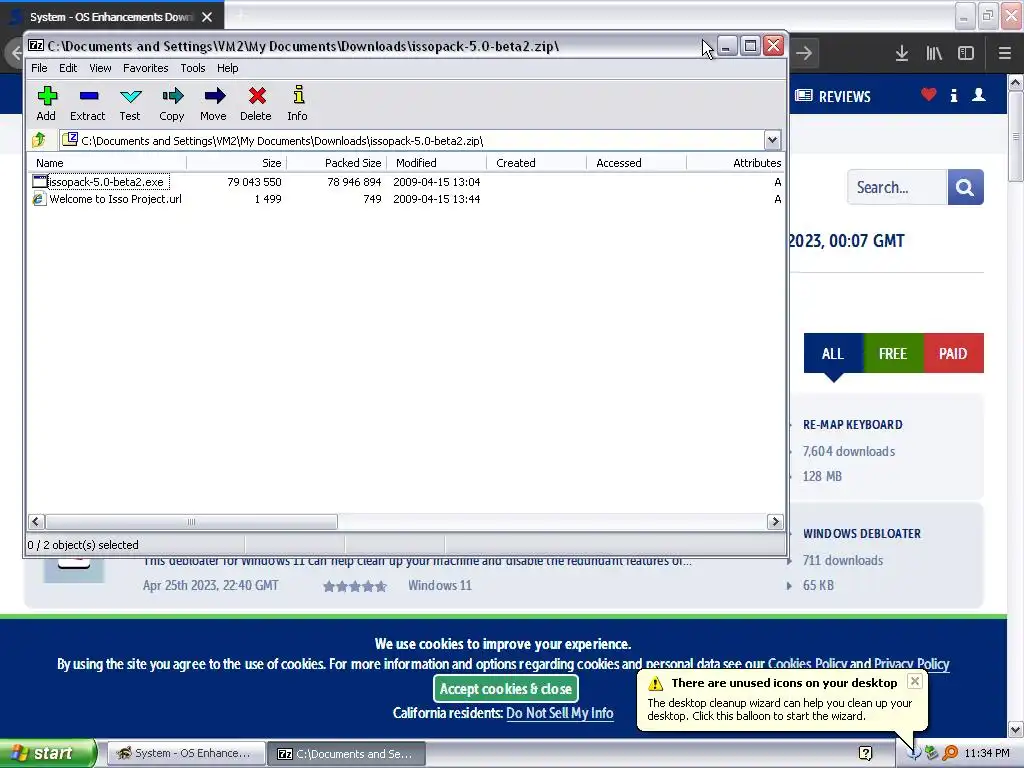Click the red Delete toolbar icon
Image resolution: width=1024 pixels, height=768 pixels.
(257, 96)
